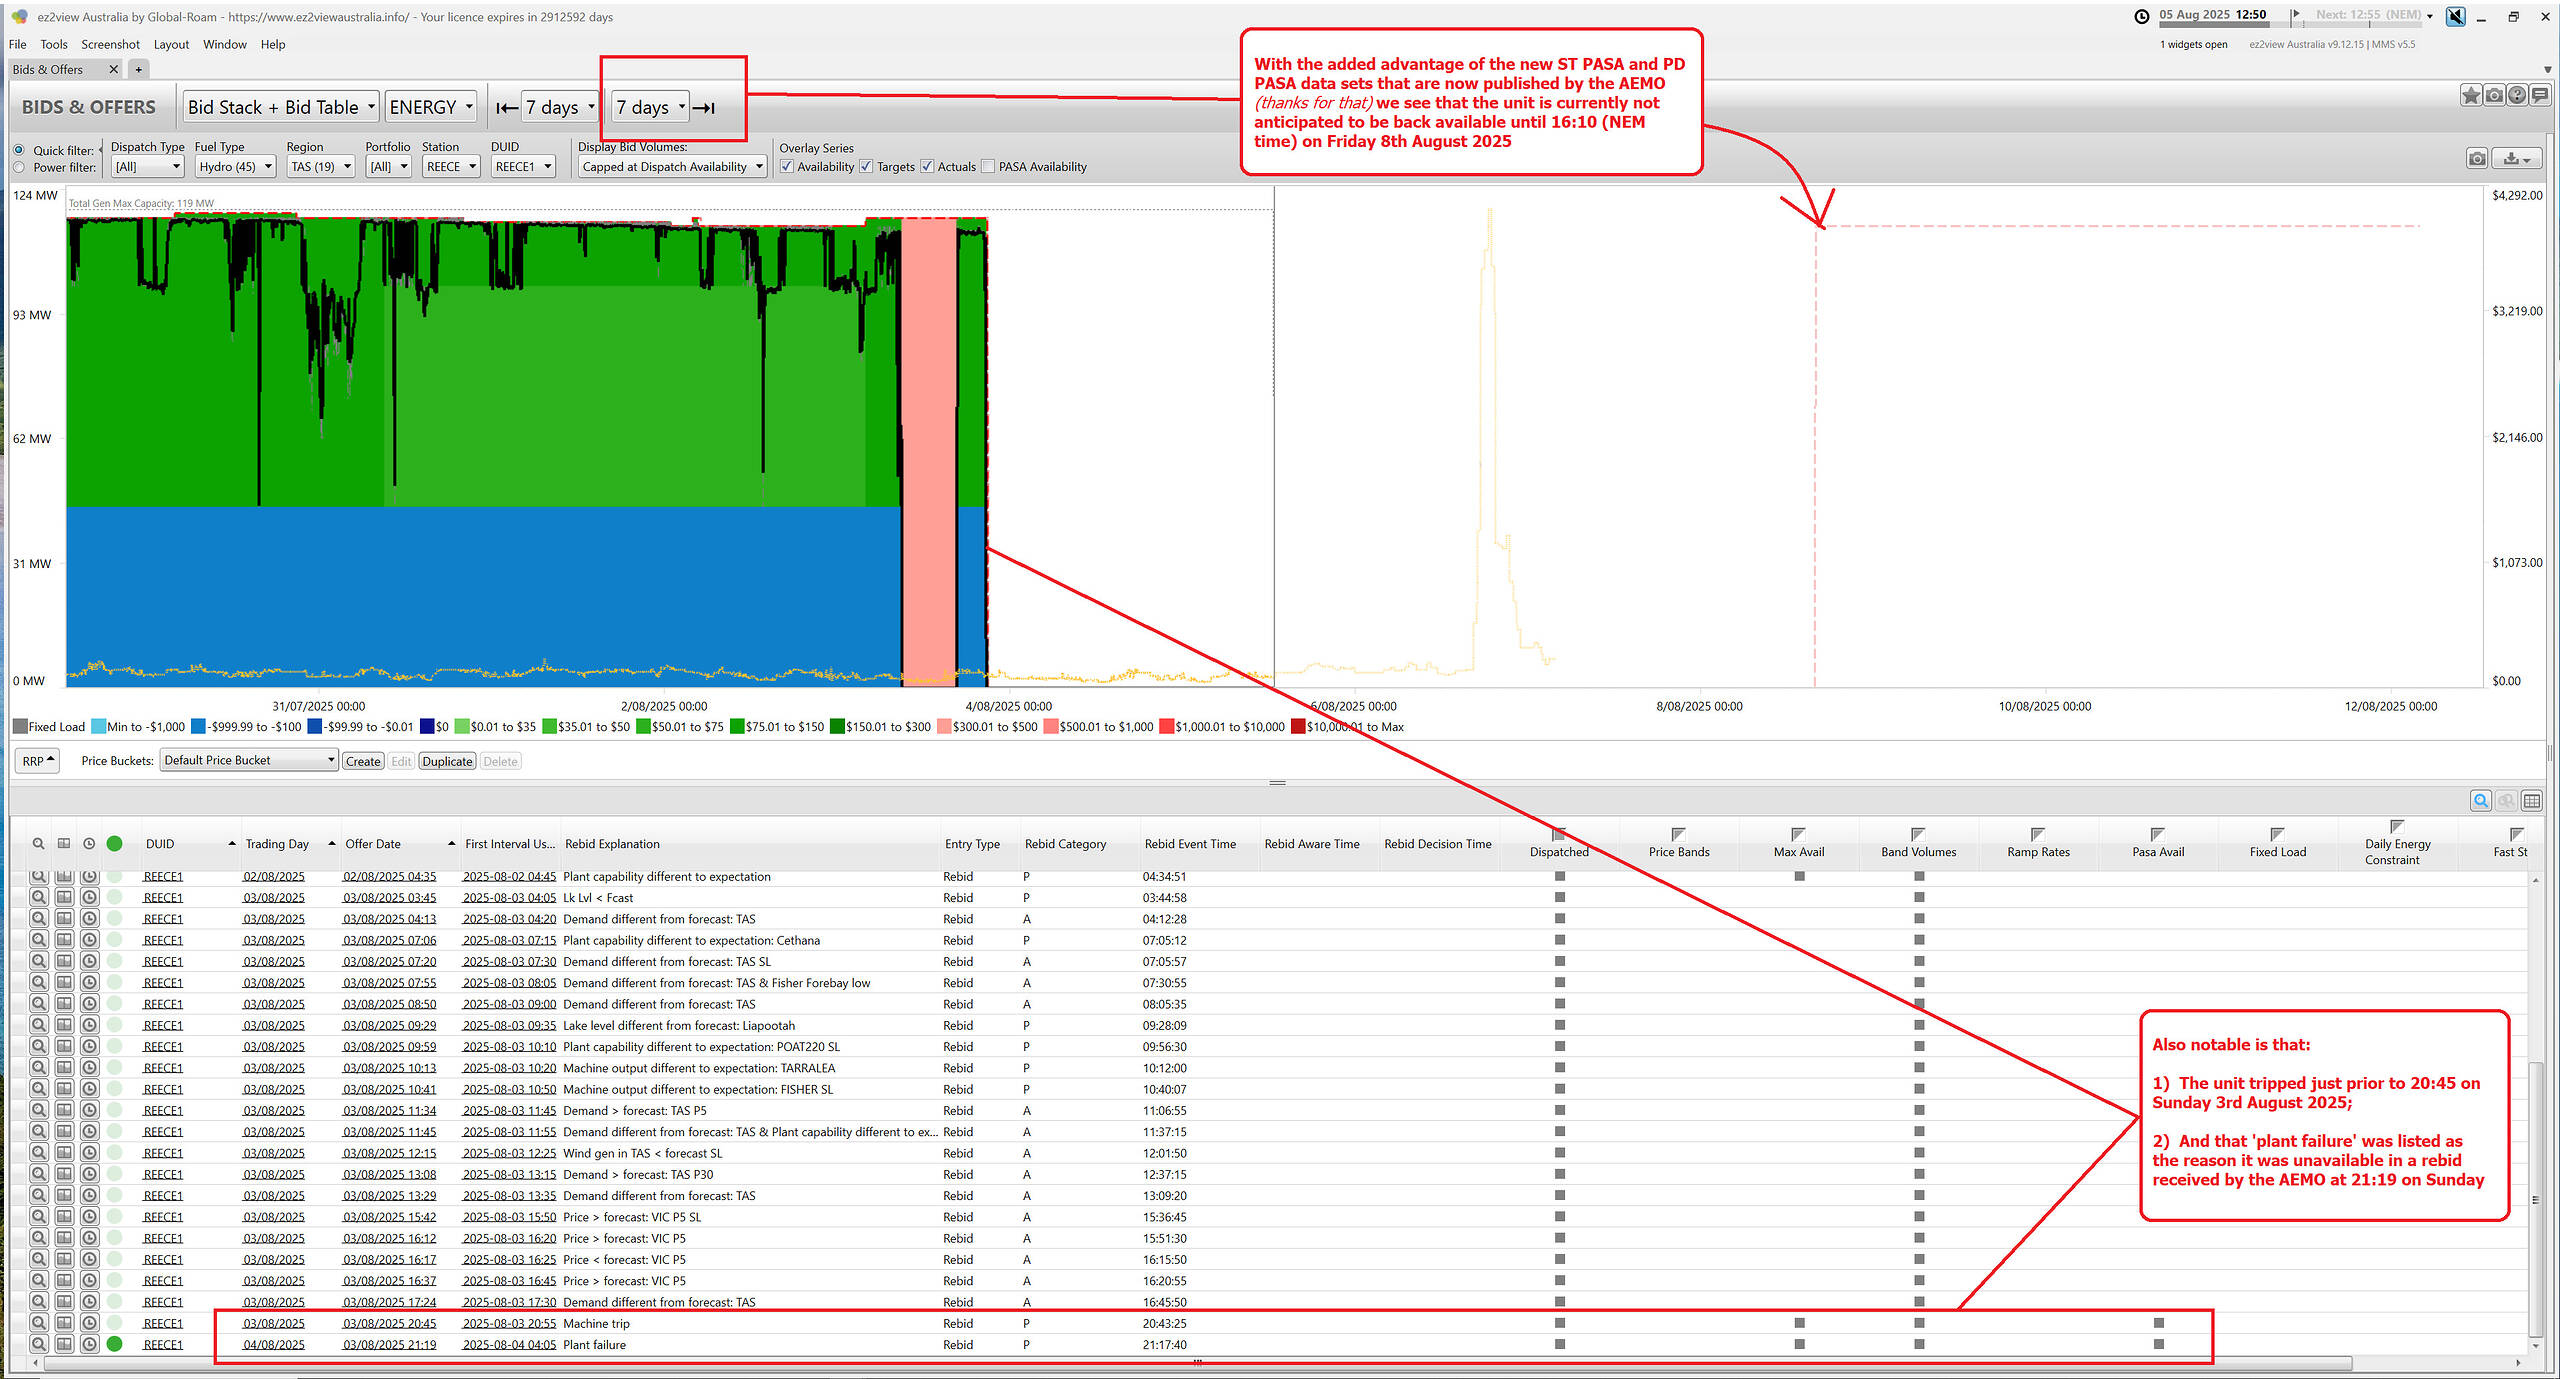The height and width of the screenshot is (1379, 2560).
Task: Open the File menu
Action: pyautogui.click(x=17, y=44)
